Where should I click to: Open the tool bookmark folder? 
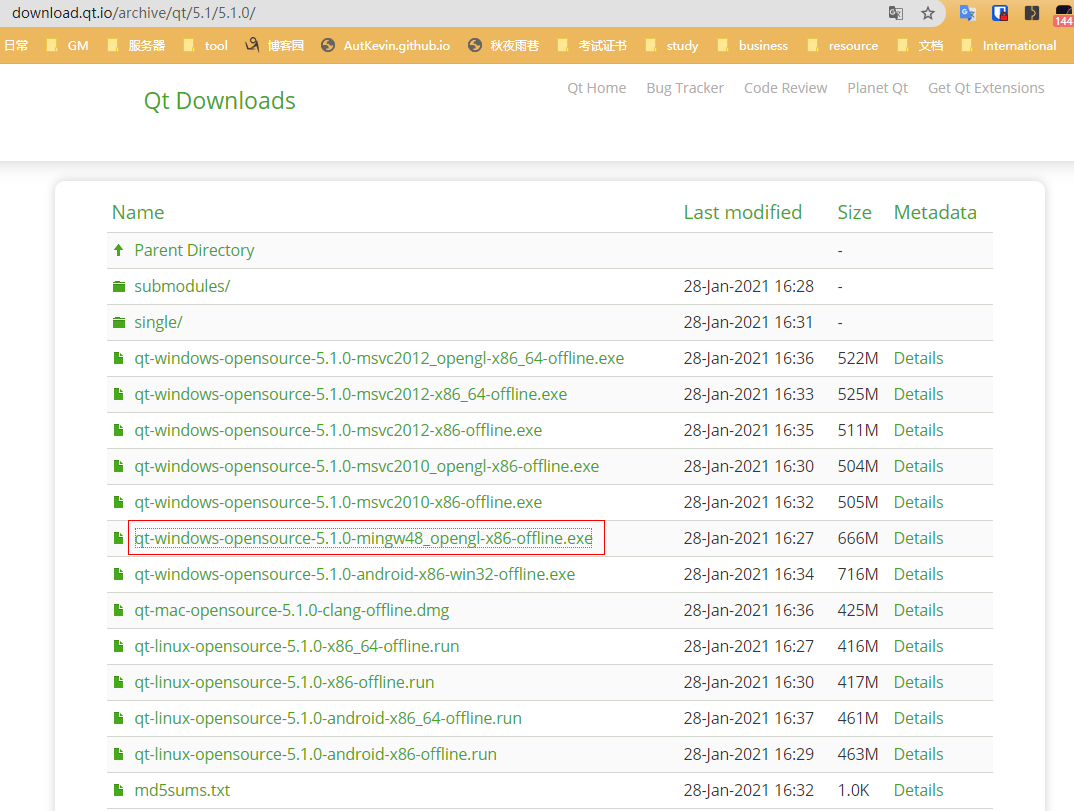pos(205,45)
